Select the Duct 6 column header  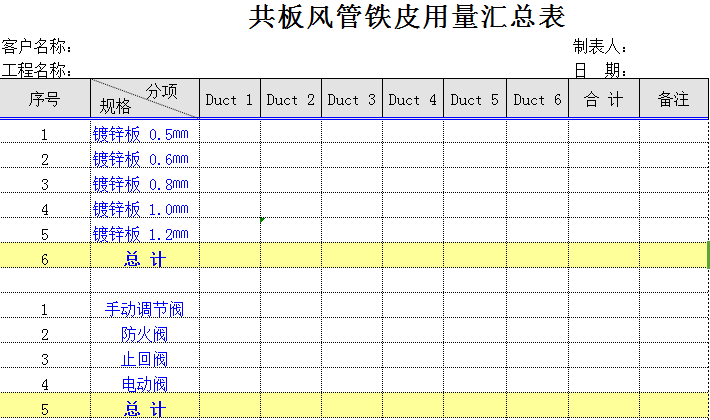tap(537, 99)
